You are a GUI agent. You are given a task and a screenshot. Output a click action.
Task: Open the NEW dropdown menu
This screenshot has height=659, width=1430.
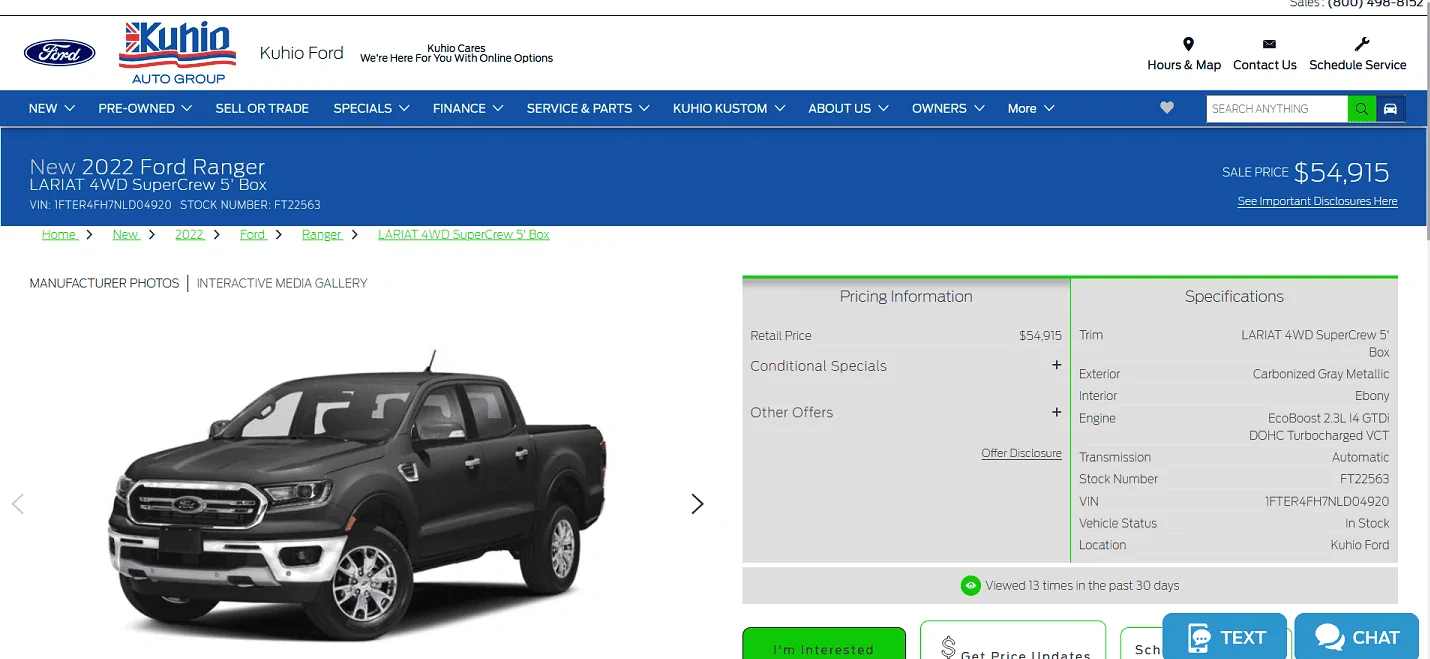point(52,108)
